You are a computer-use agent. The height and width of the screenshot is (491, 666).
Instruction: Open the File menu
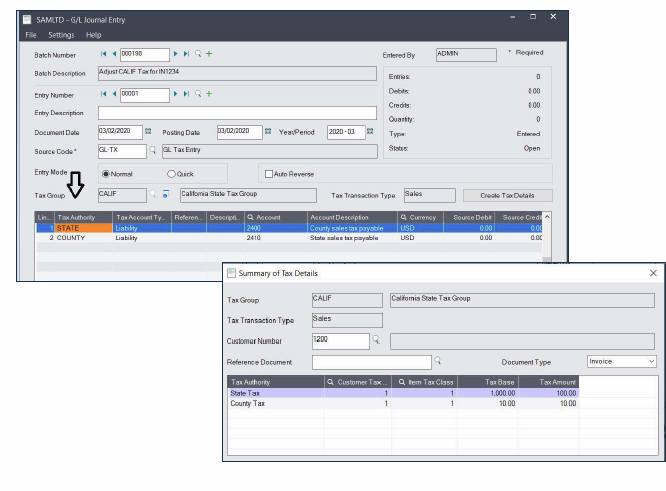tap(30, 35)
